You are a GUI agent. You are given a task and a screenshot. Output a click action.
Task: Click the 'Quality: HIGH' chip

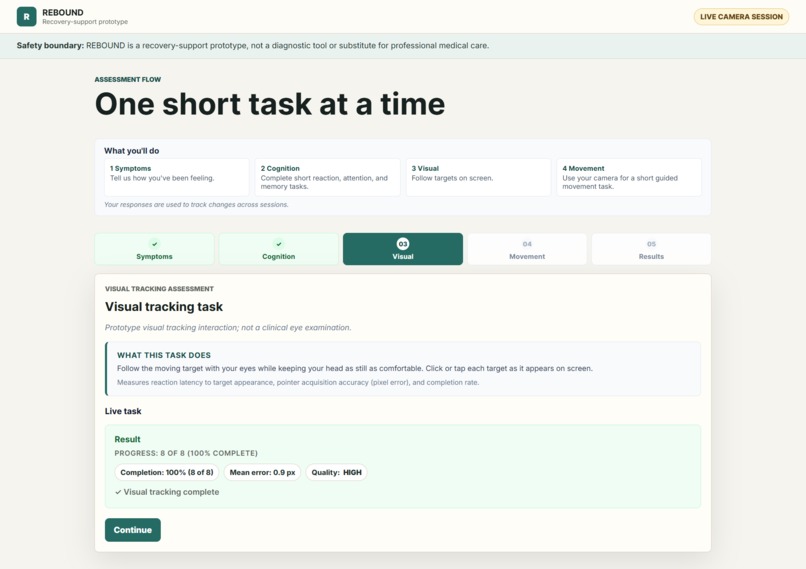336,472
